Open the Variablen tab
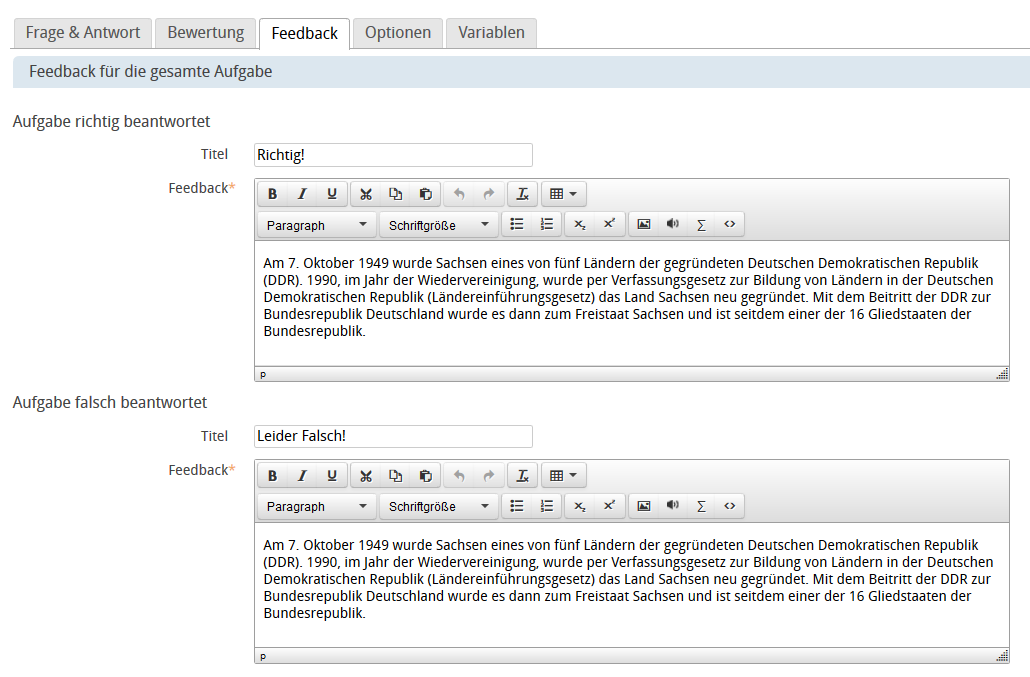Screen dimensions: 1030x677 [x=491, y=33]
